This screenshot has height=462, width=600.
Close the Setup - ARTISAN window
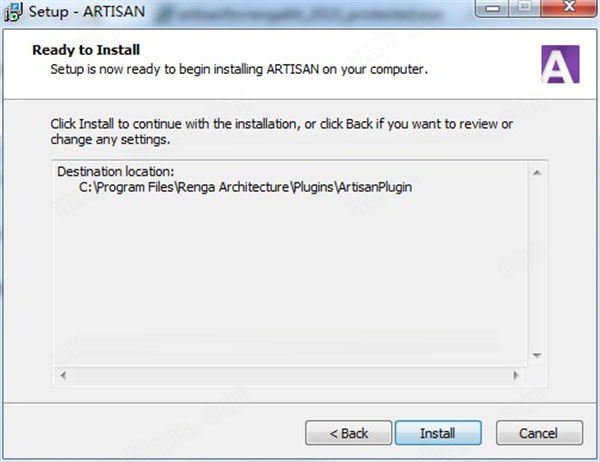[569, 8]
